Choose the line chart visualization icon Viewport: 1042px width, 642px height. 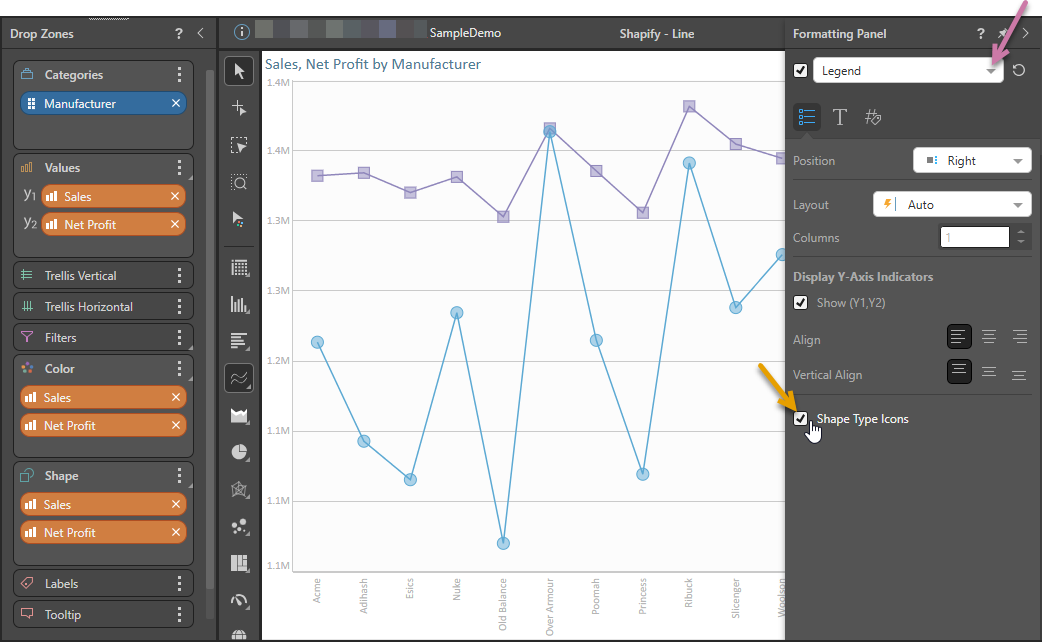(x=239, y=378)
